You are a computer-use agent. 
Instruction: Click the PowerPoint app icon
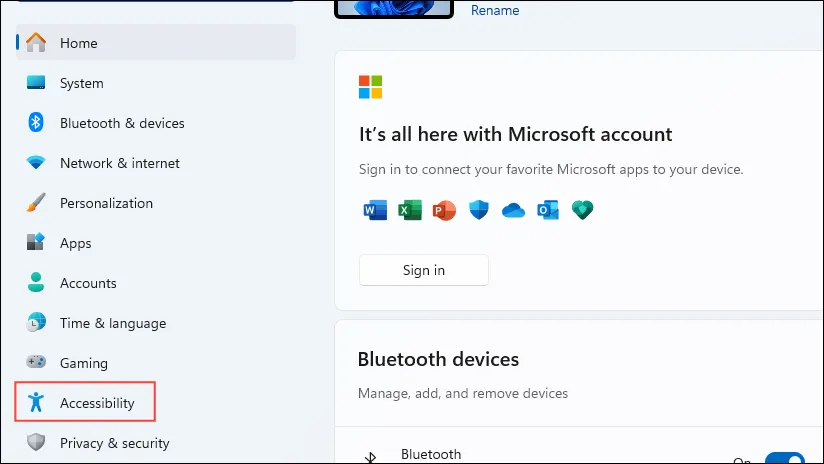(x=444, y=210)
